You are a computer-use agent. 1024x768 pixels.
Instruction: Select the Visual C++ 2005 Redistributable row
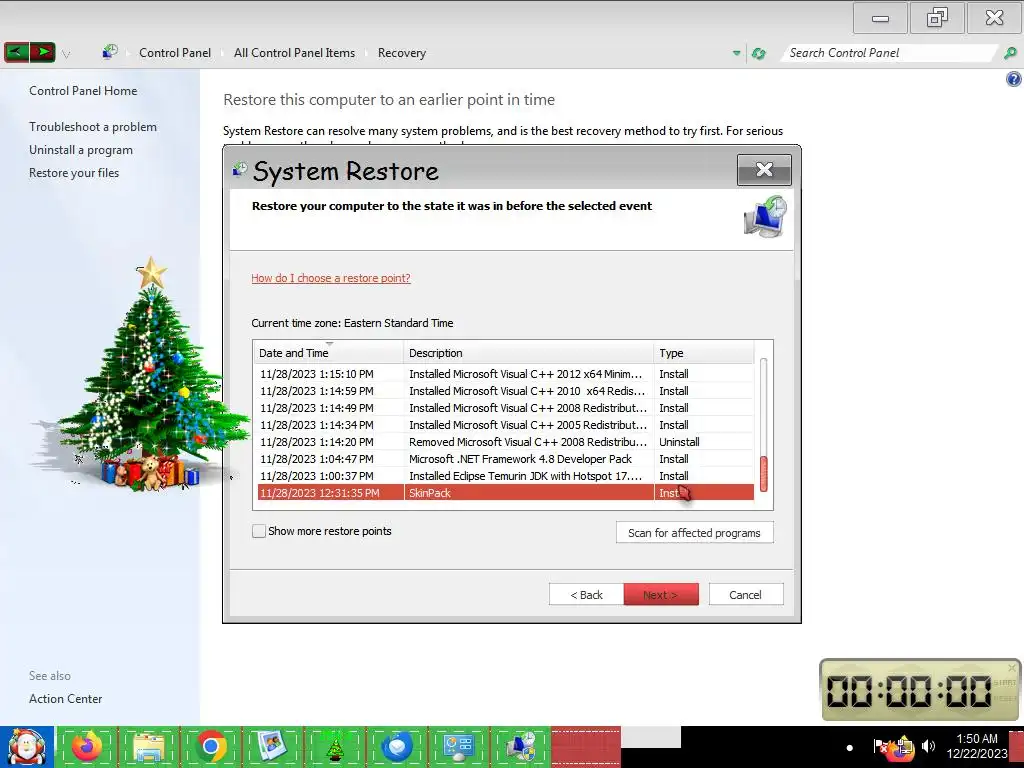click(504, 425)
